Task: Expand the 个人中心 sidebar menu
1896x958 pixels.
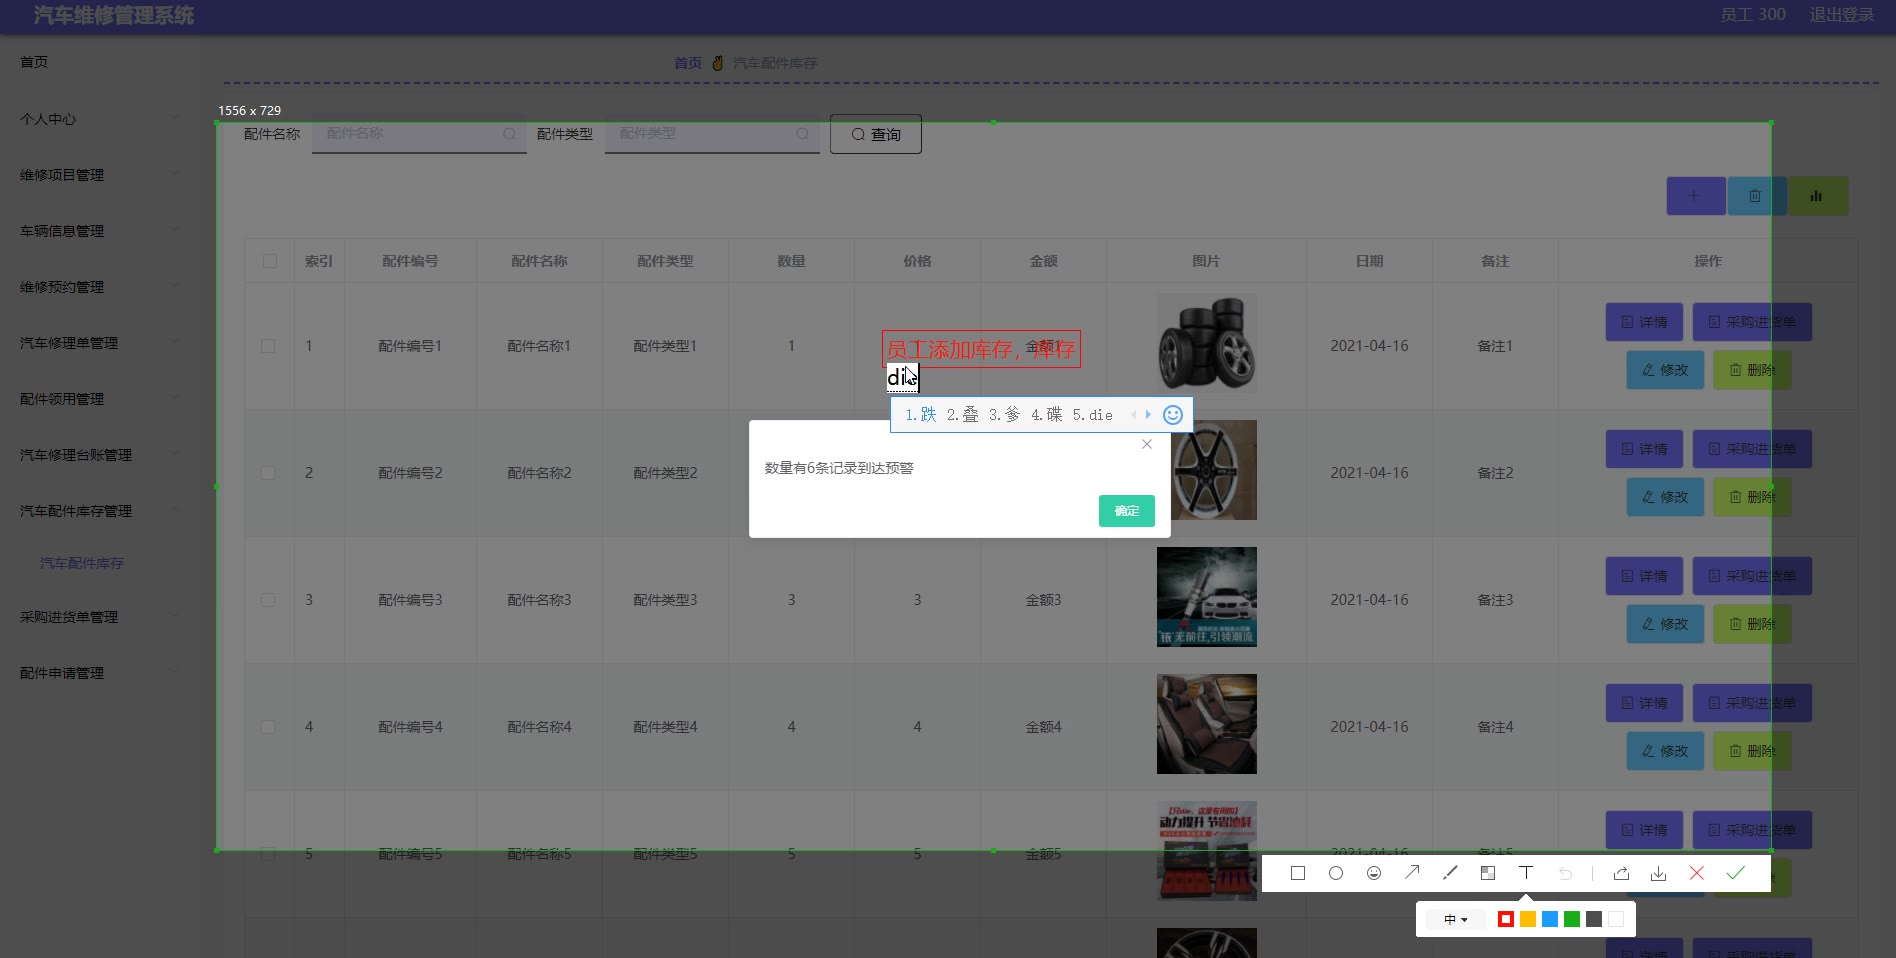Action: tap(100, 119)
